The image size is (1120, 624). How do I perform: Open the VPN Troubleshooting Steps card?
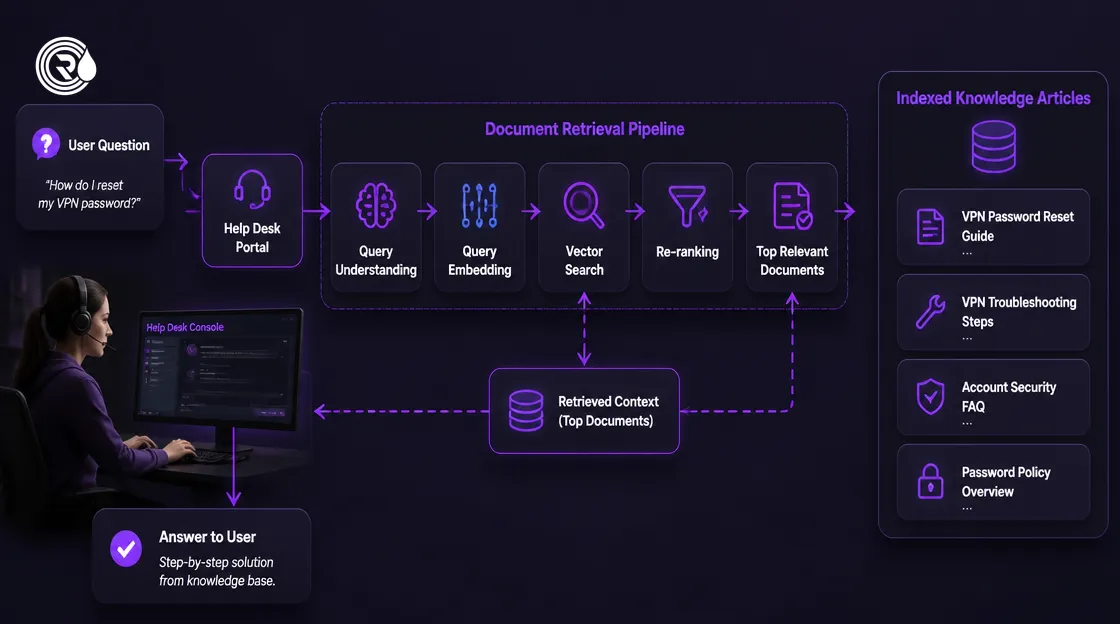pyautogui.click(x=994, y=312)
